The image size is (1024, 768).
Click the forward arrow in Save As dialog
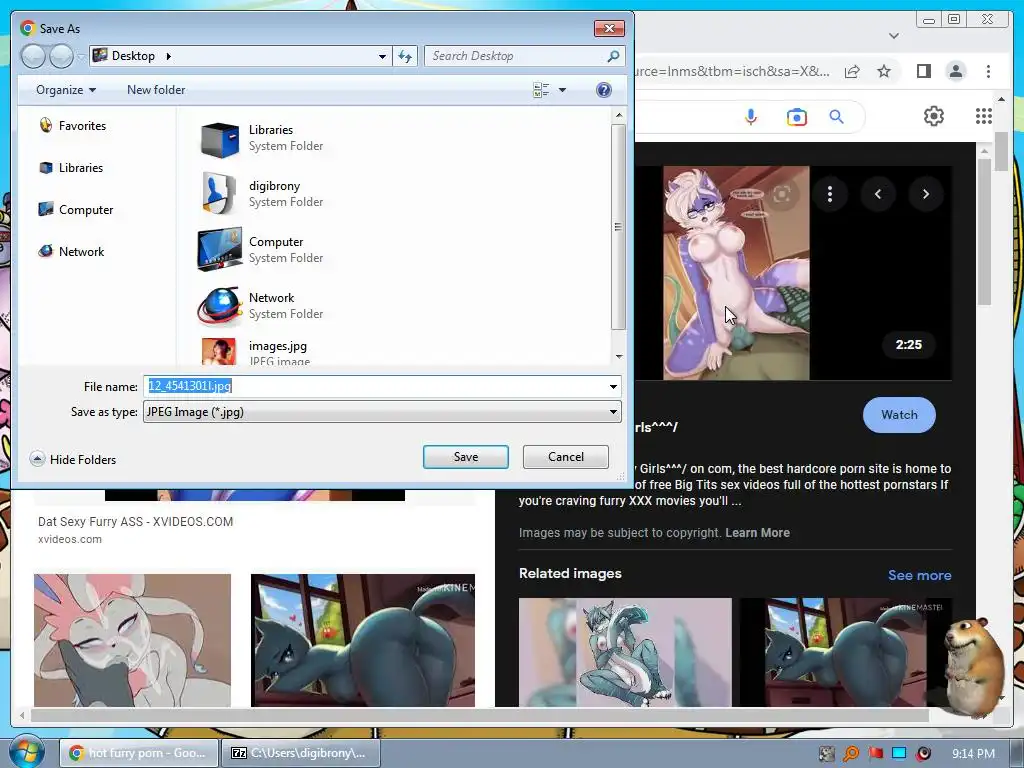pyautogui.click(x=61, y=56)
